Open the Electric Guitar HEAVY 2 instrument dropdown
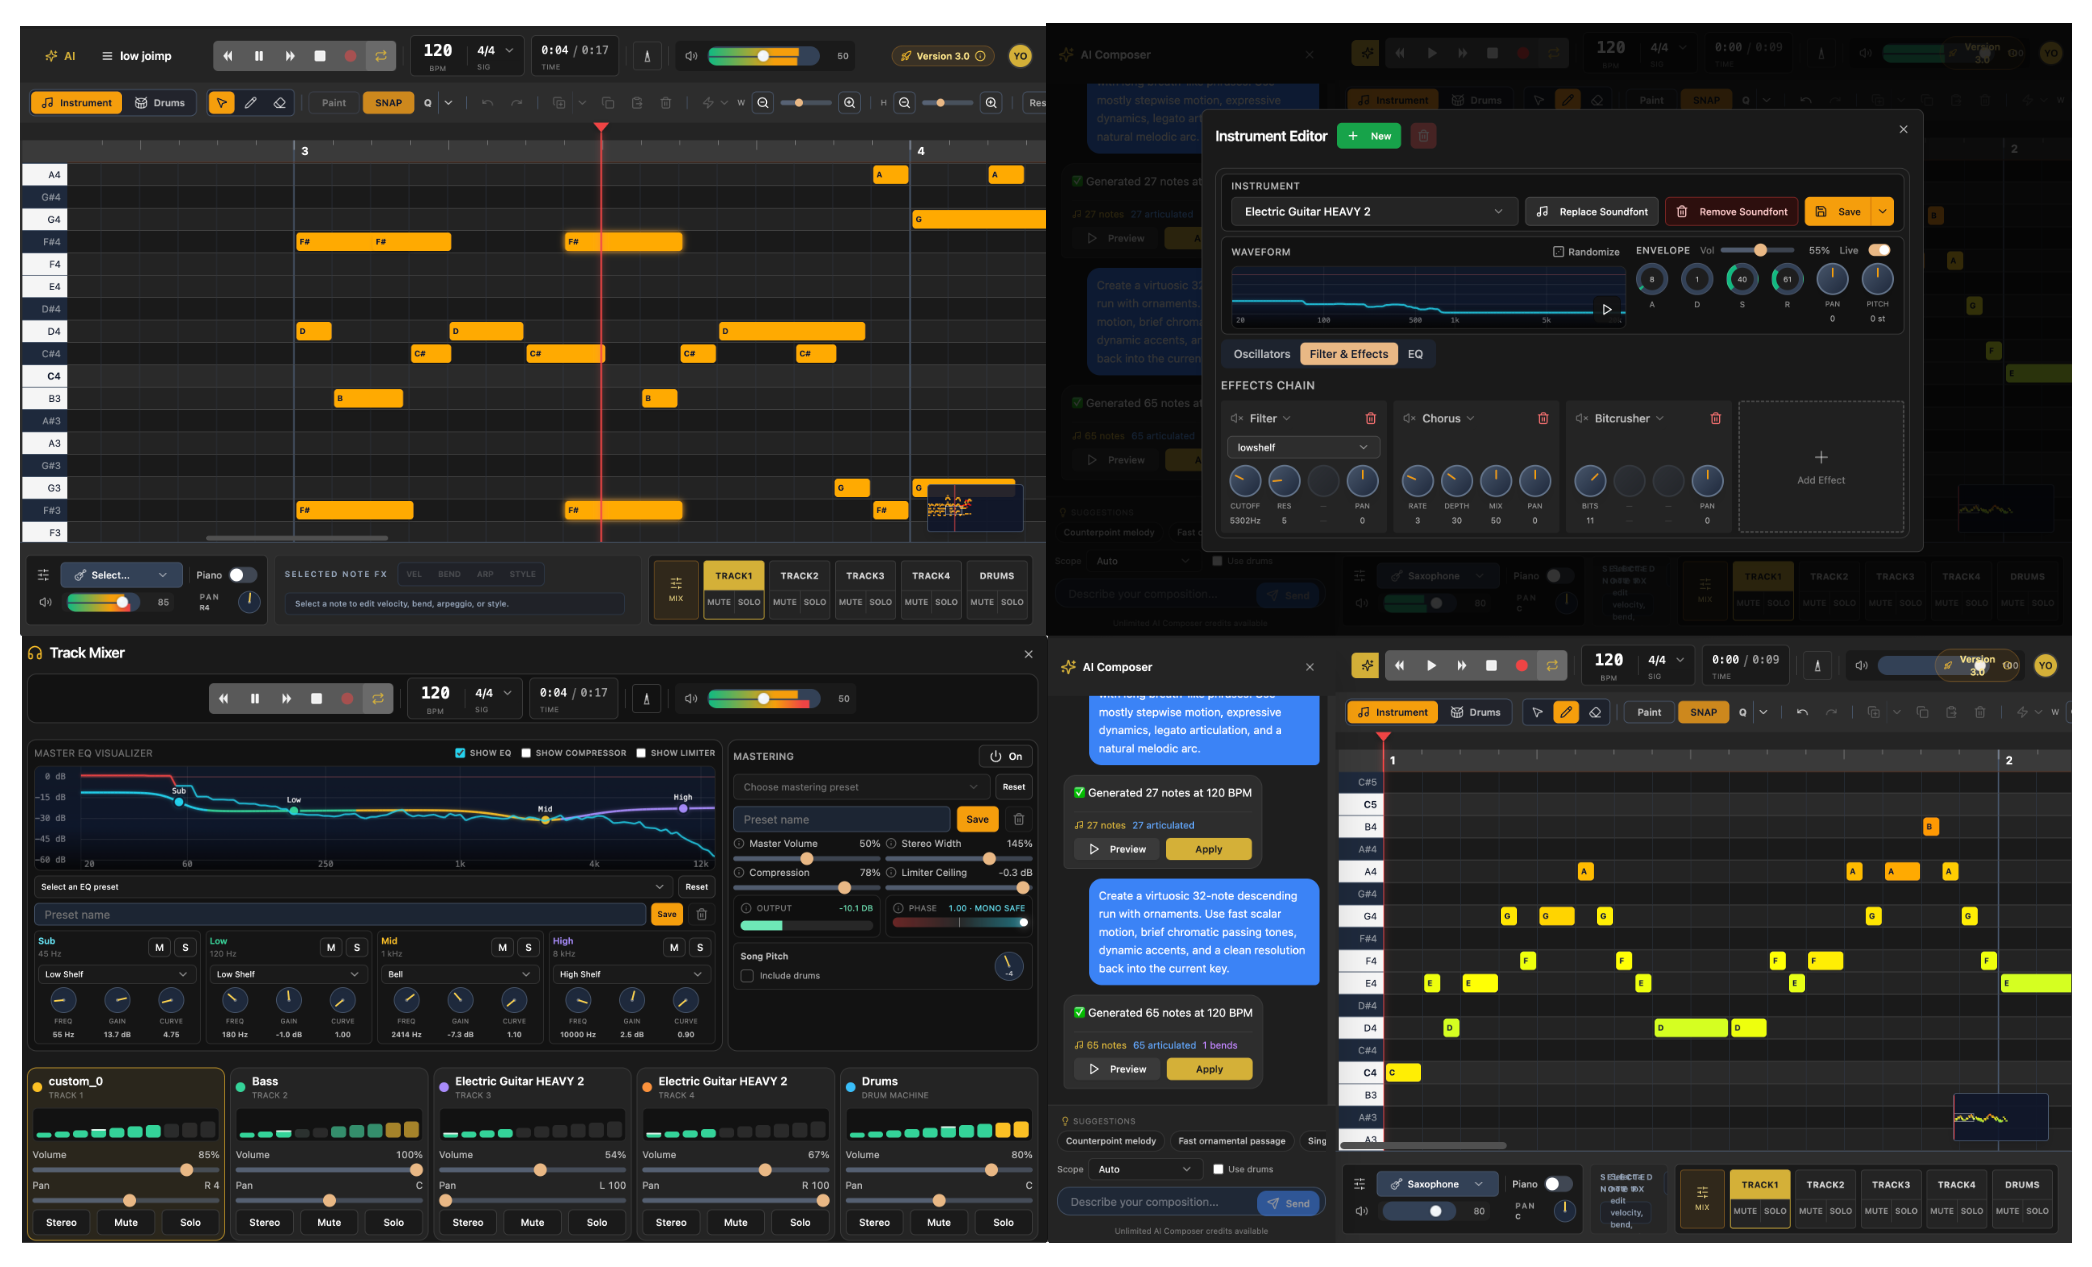 1372,211
